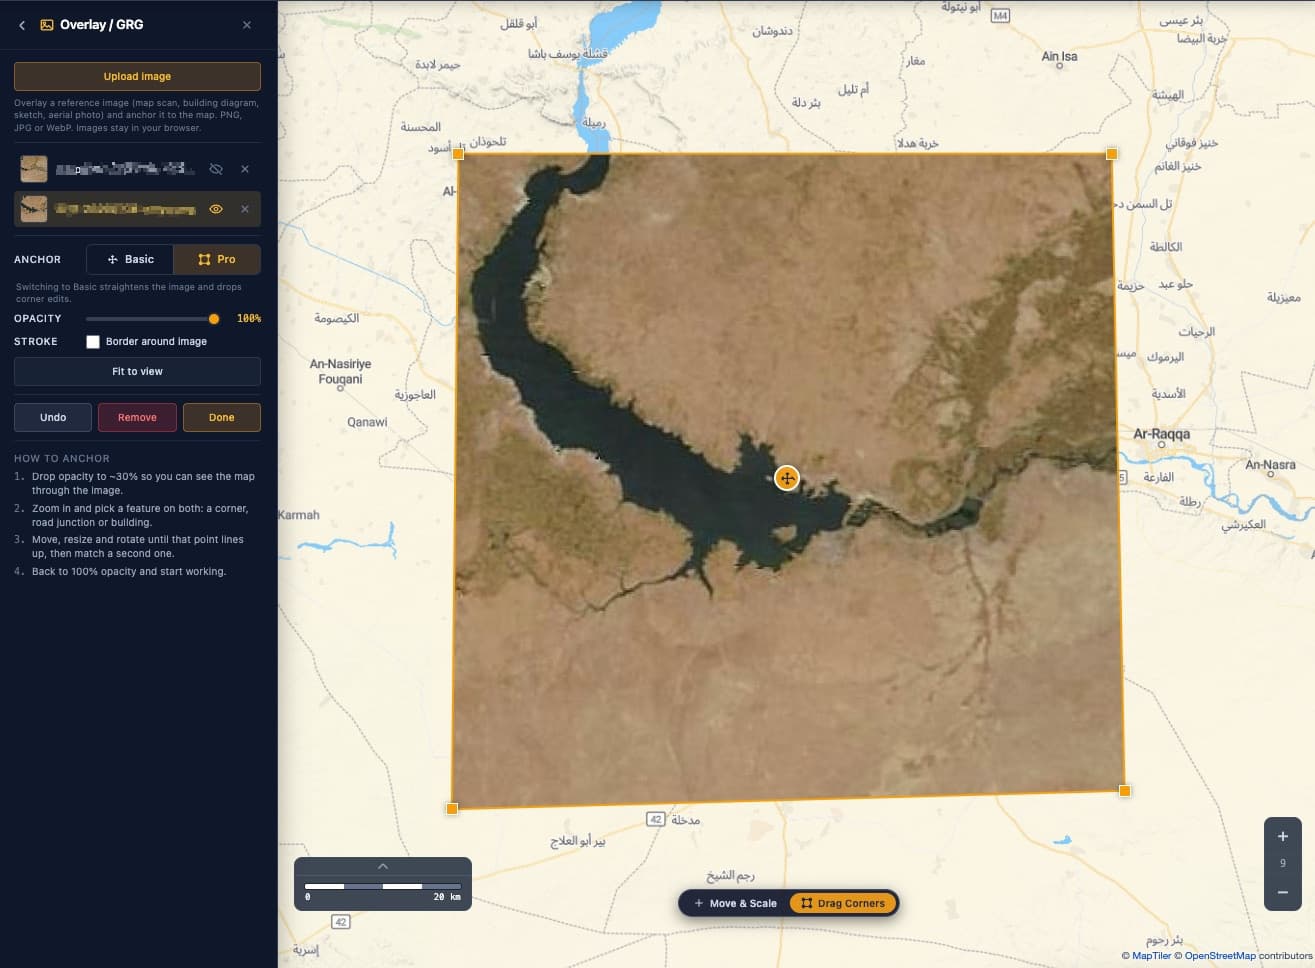The width and height of the screenshot is (1315, 968).
Task: Close the Overlay / GRG panel
Action: click(x=247, y=25)
